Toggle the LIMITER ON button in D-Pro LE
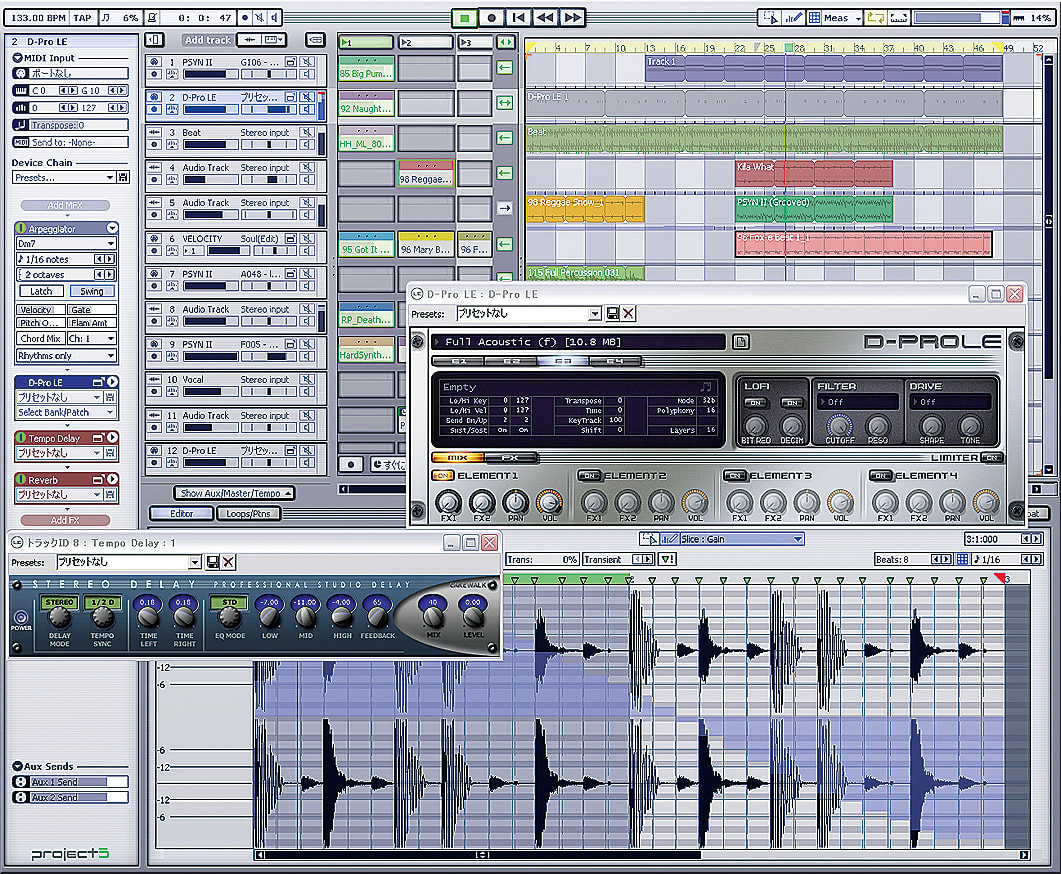 click(991, 458)
